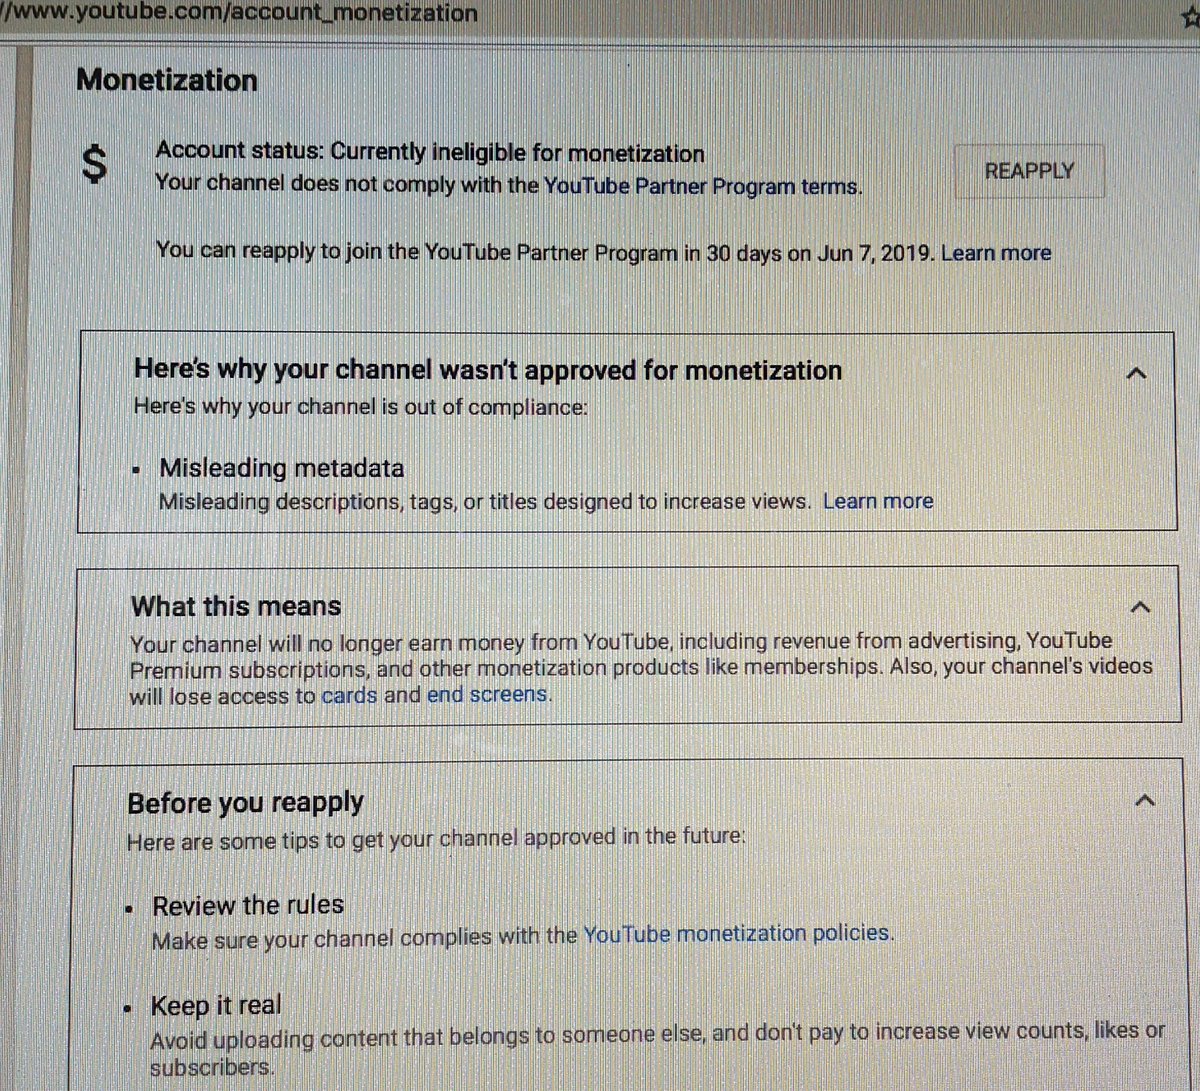
Task: Click 'Here's why your channel is out of compliance' text
Action: pyautogui.click(x=360, y=407)
